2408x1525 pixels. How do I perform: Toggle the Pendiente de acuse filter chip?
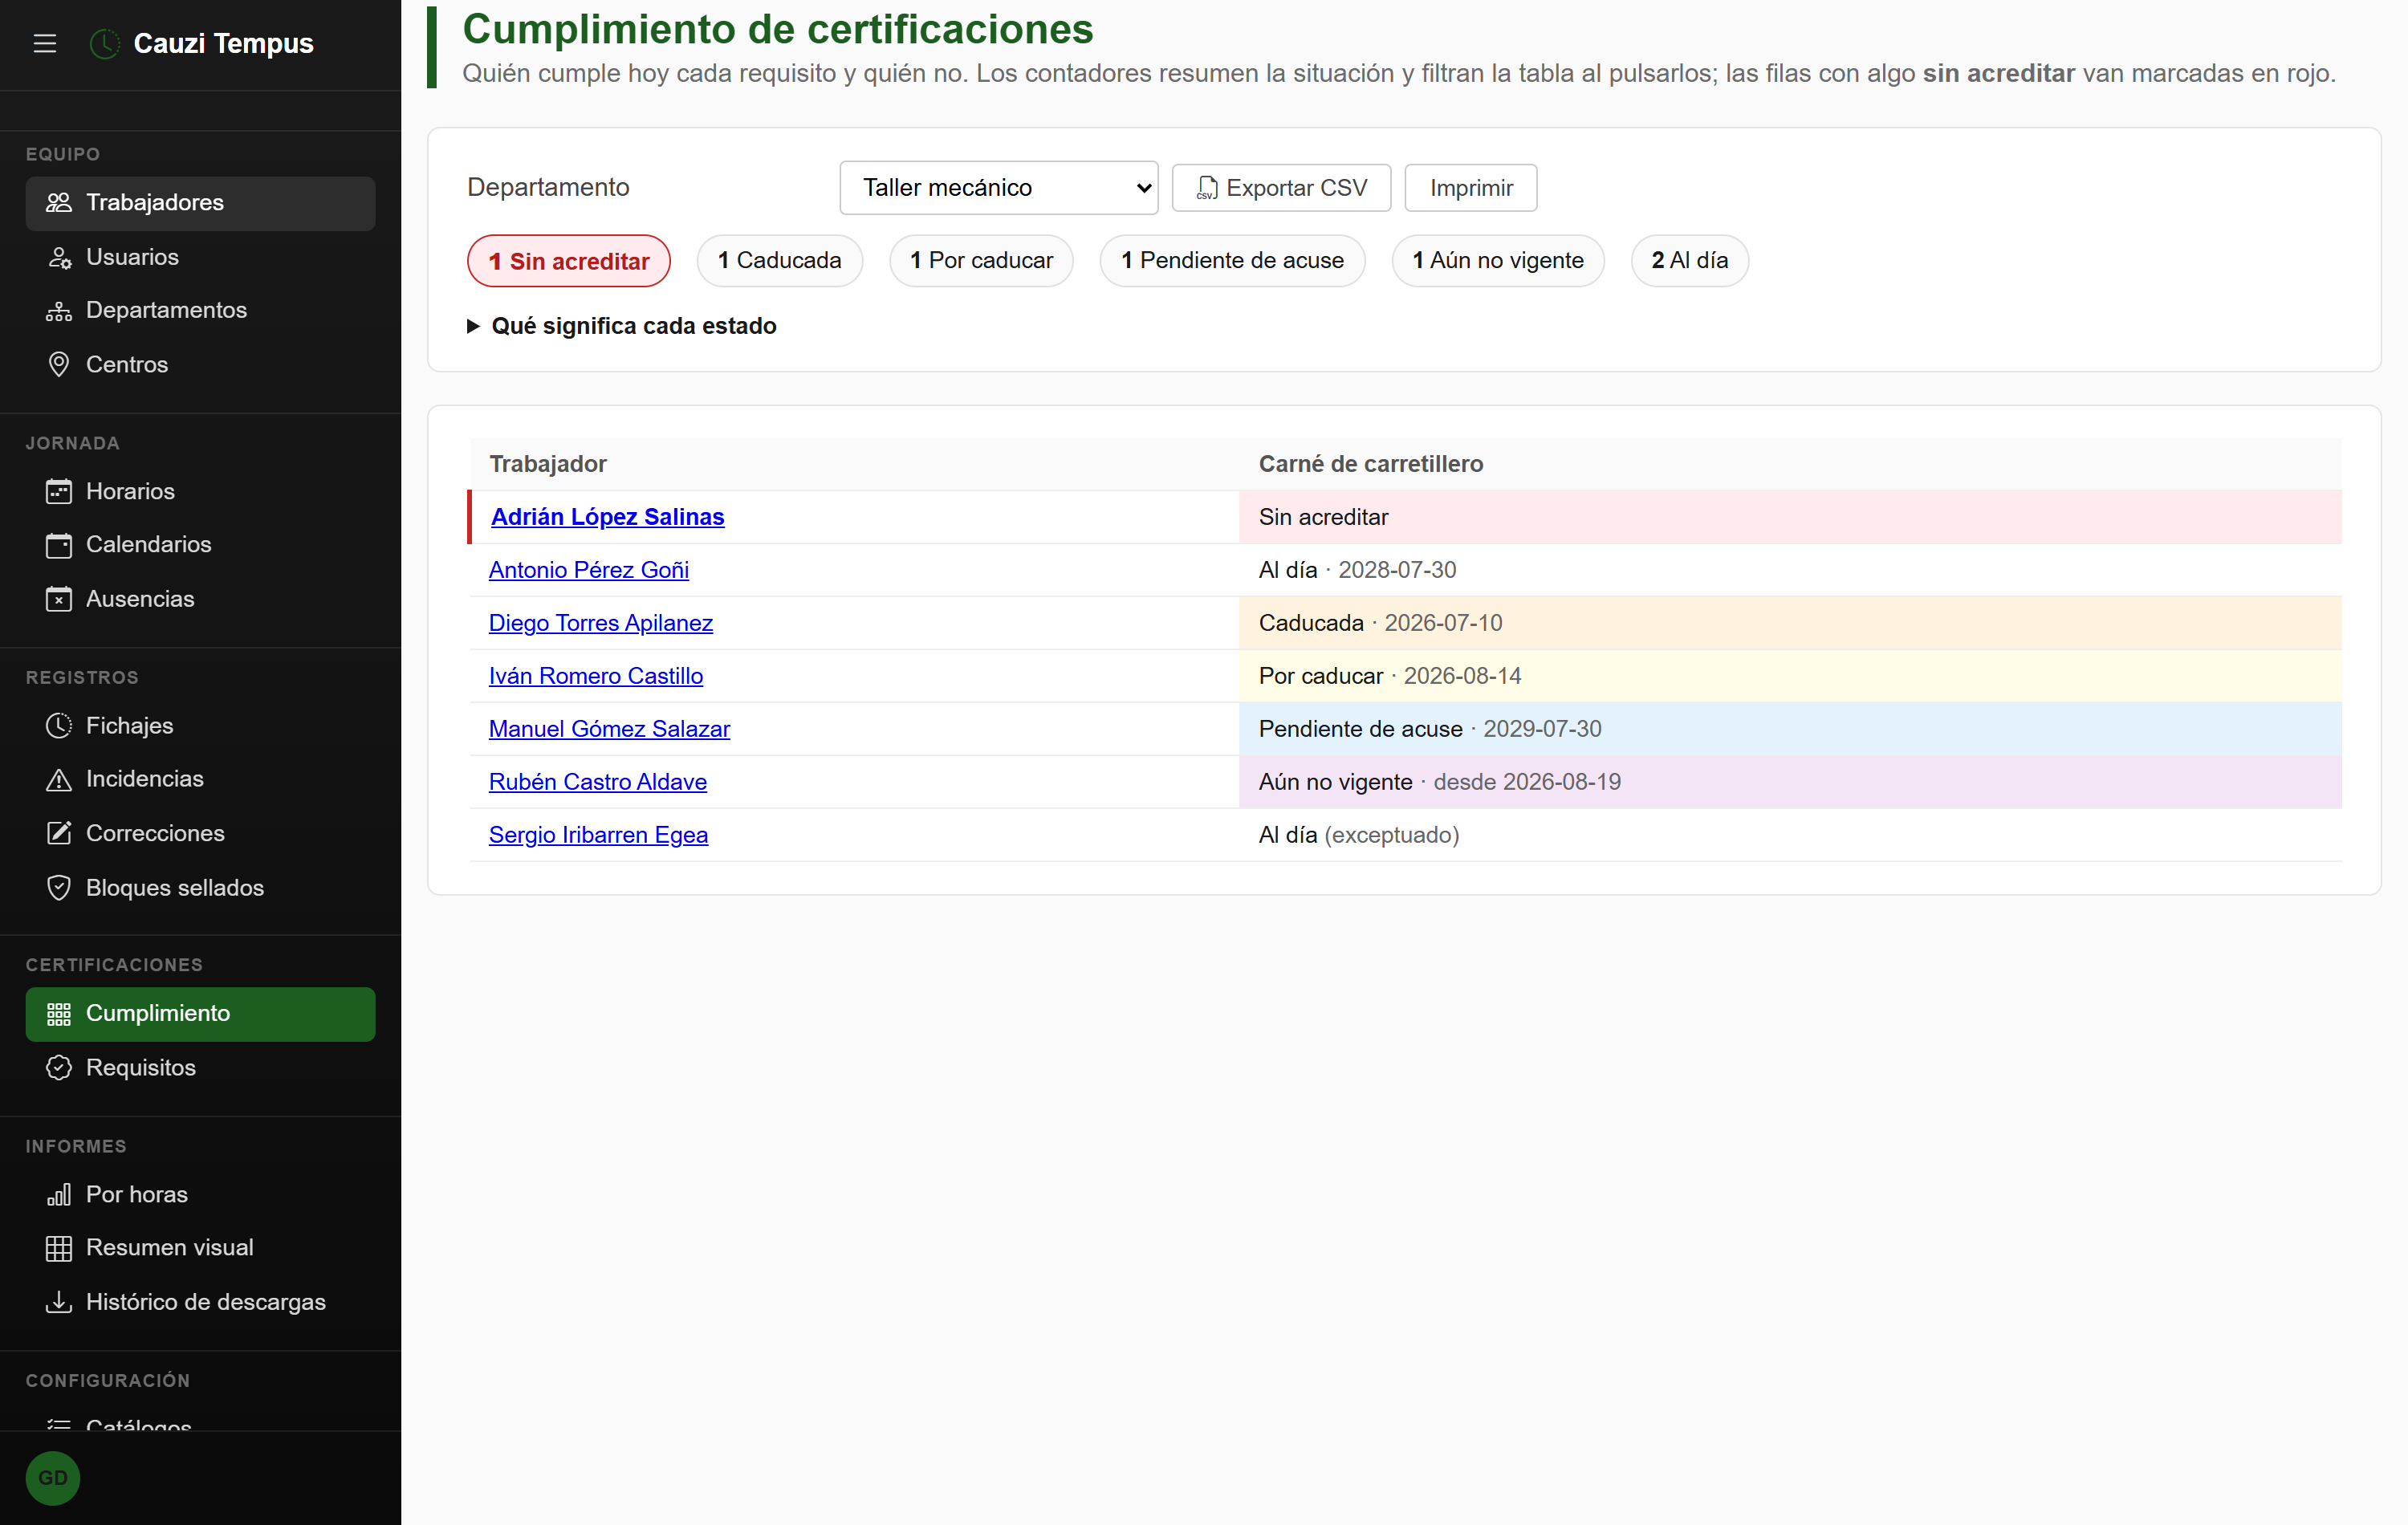pos(1232,261)
